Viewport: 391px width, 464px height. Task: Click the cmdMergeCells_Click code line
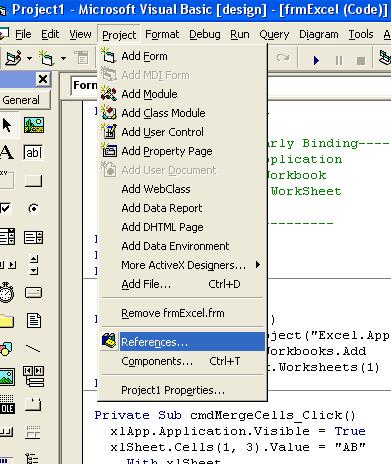point(225,415)
